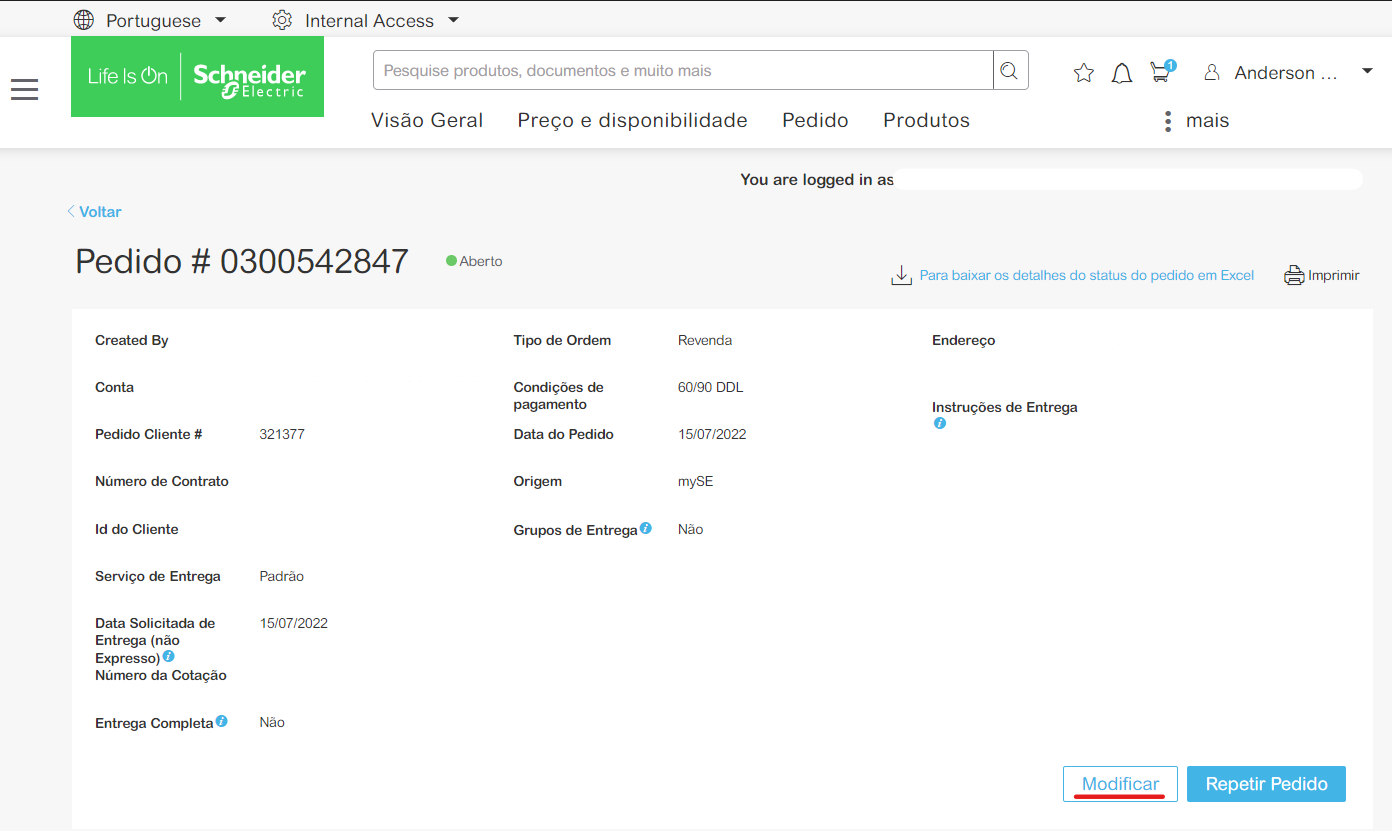Click the Excel download arrow icon
The image size is (1392, 832).
pyautogui.click(x=901, y=275)
